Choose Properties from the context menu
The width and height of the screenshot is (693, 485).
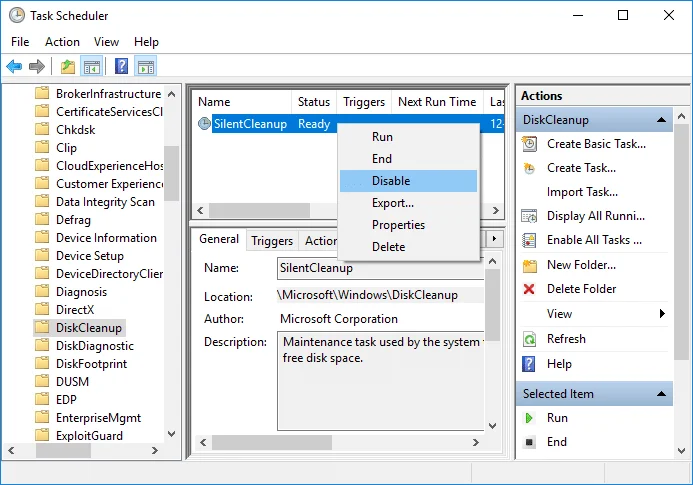click(x=409, y=225)
